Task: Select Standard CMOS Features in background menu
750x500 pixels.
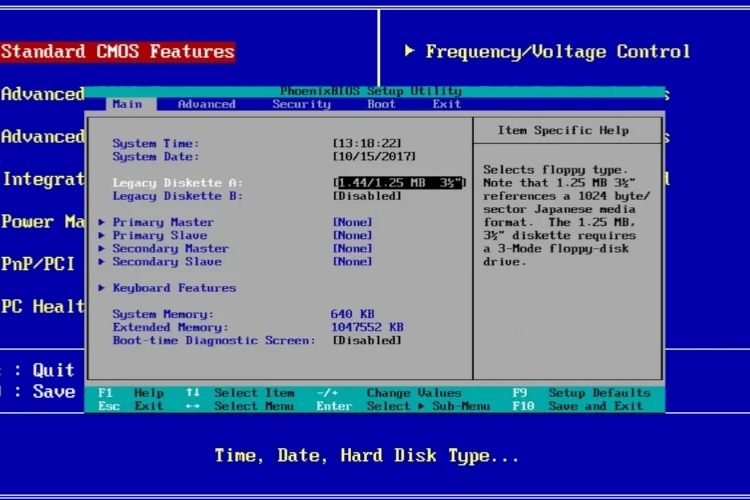Action: (117, 51)
